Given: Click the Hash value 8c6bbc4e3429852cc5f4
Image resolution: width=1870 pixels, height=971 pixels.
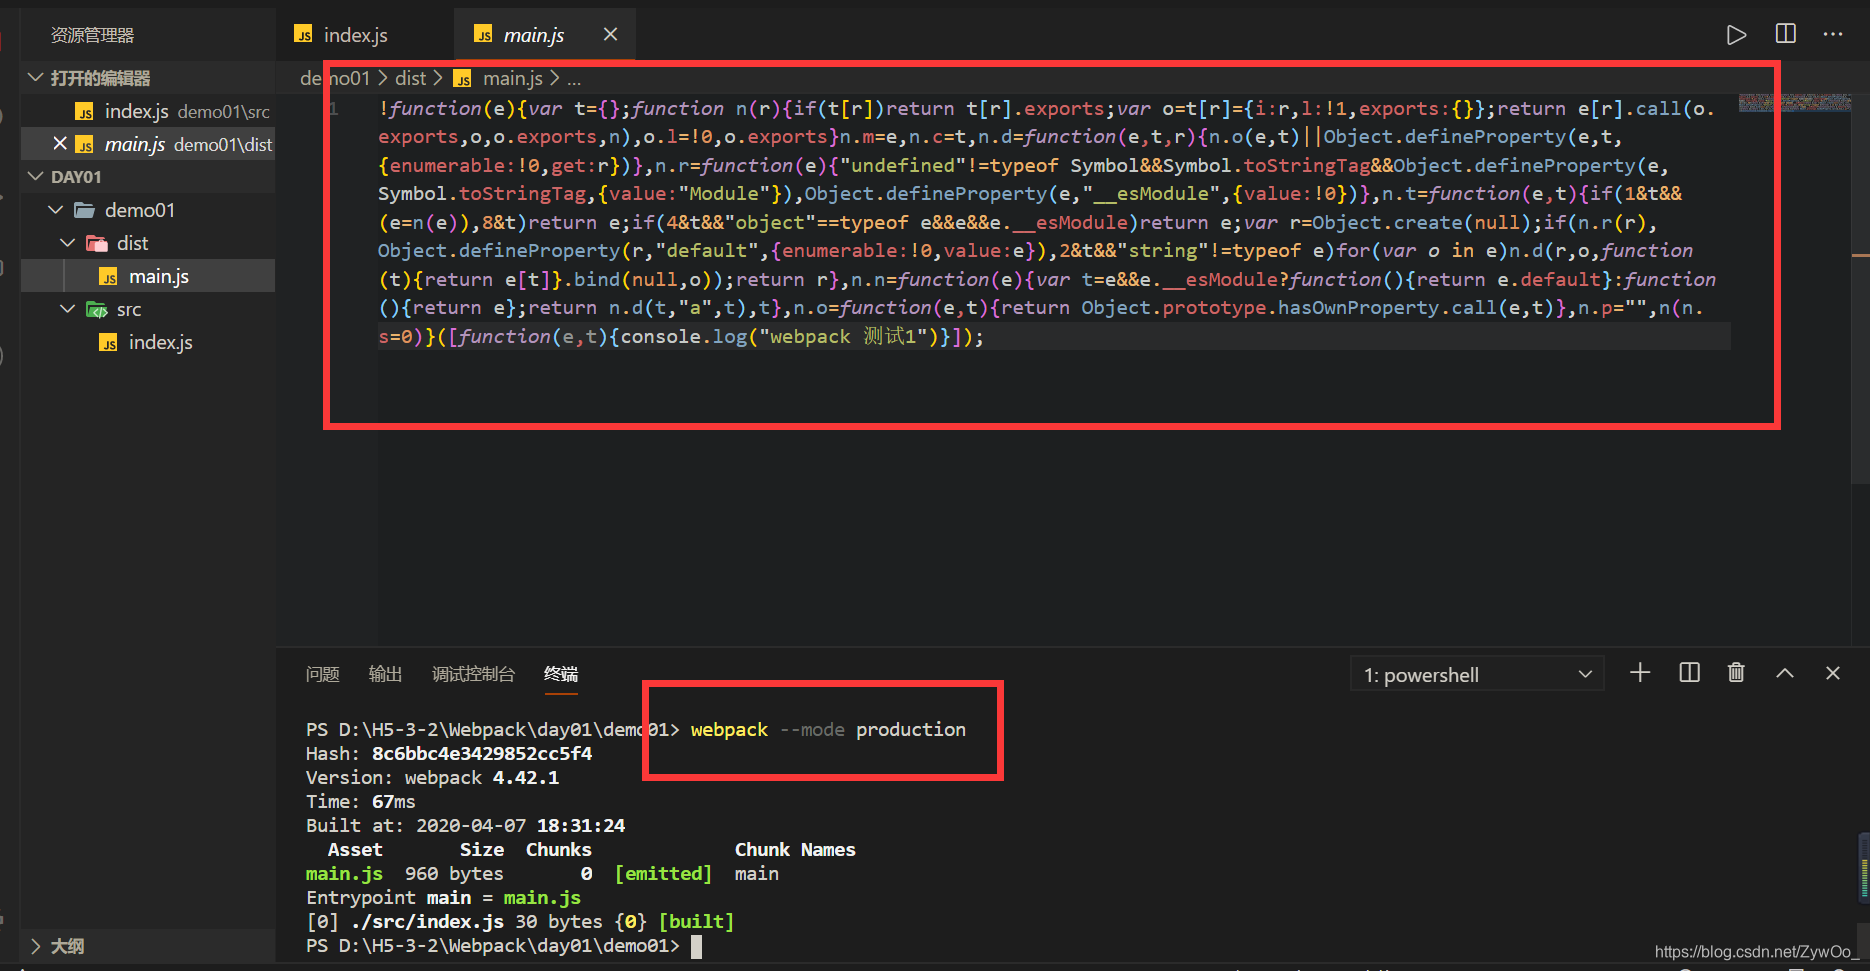Looking at the screenshot, I should click(482, 754).
